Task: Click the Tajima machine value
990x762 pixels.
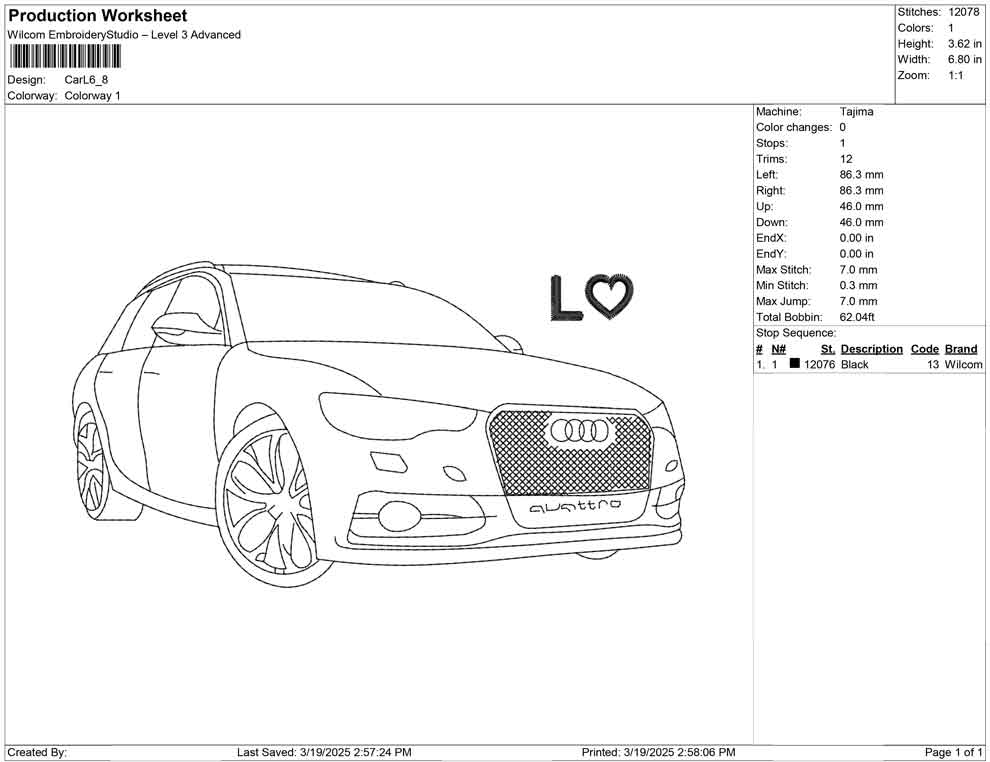Action: click(856, 112)
